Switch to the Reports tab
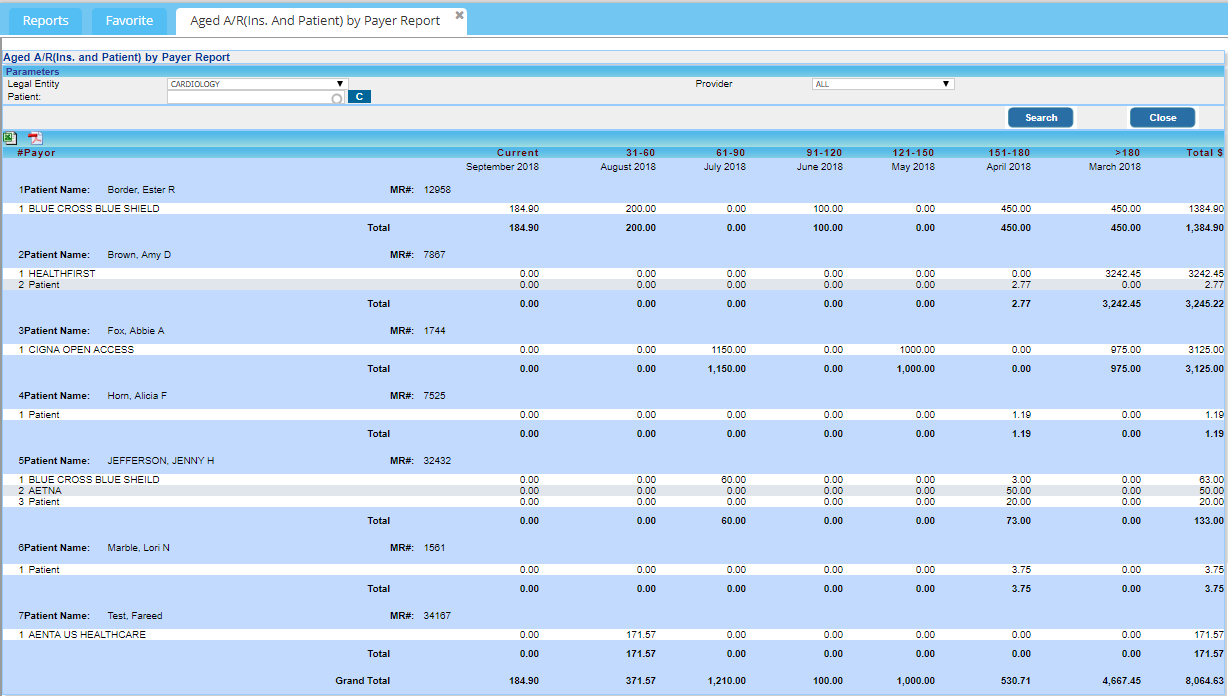The image size is (1228, 700). [46, 21]
